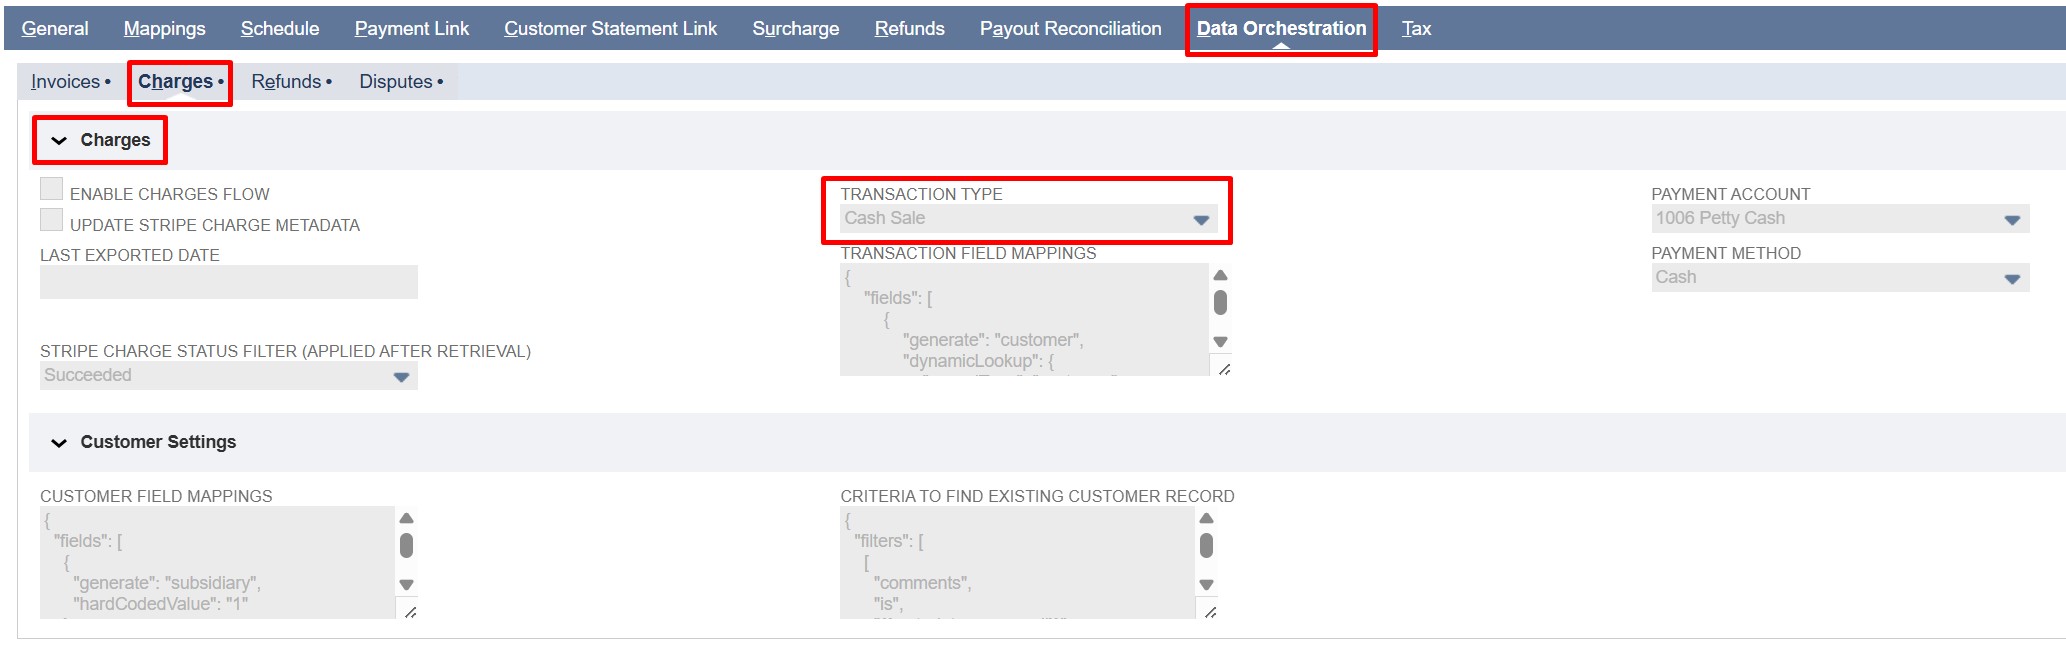This screenshot has height=646, width=2066.
Task: Click resize handle of Criteria to Find Existing Customer box
Action: 1209,612
